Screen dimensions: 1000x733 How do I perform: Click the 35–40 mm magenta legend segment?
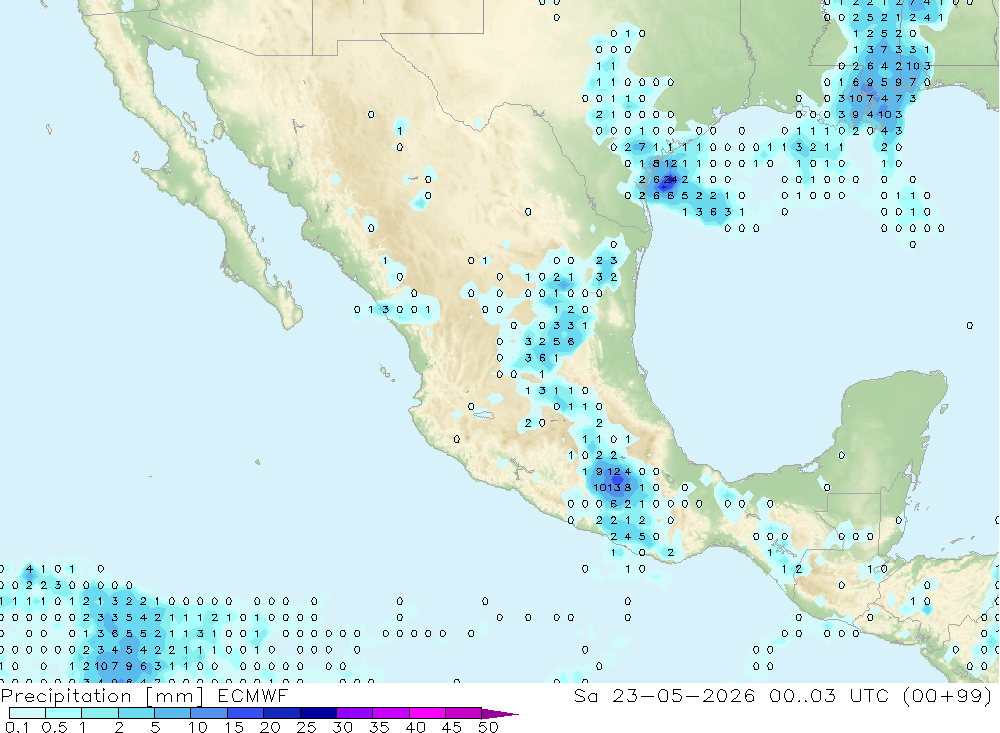[390, 713]
